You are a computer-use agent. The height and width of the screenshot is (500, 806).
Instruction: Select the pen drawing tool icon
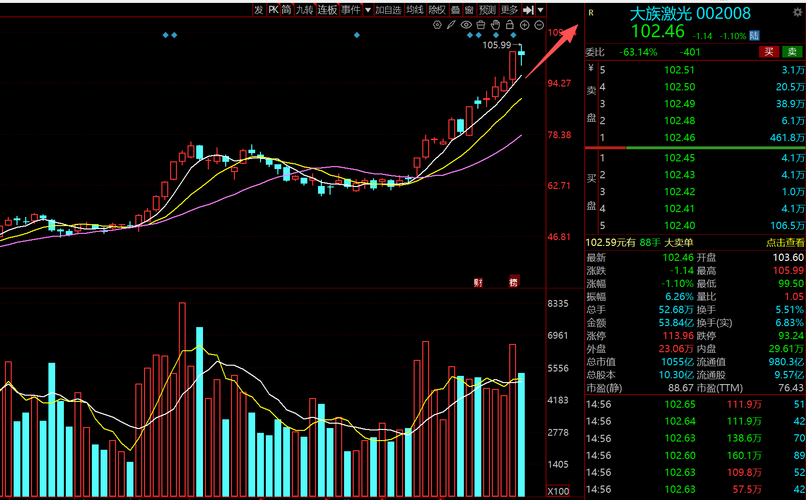point(451,25)
